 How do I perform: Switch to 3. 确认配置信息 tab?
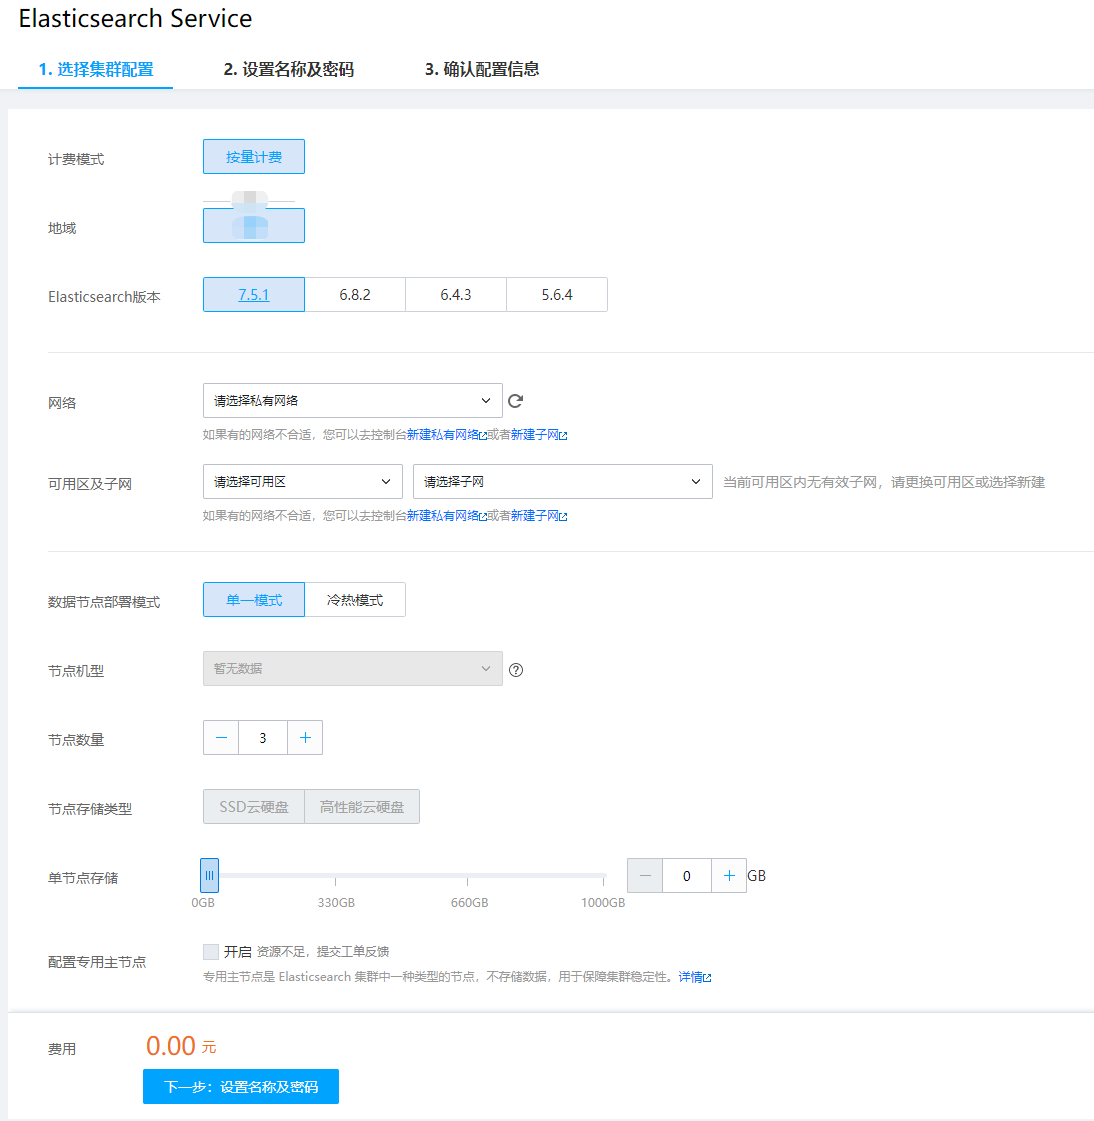(482, 69)
